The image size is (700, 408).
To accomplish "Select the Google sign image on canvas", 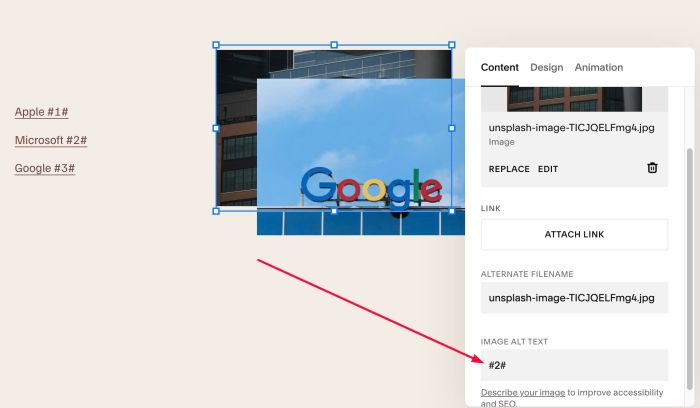I will click(x=361, y=156).
